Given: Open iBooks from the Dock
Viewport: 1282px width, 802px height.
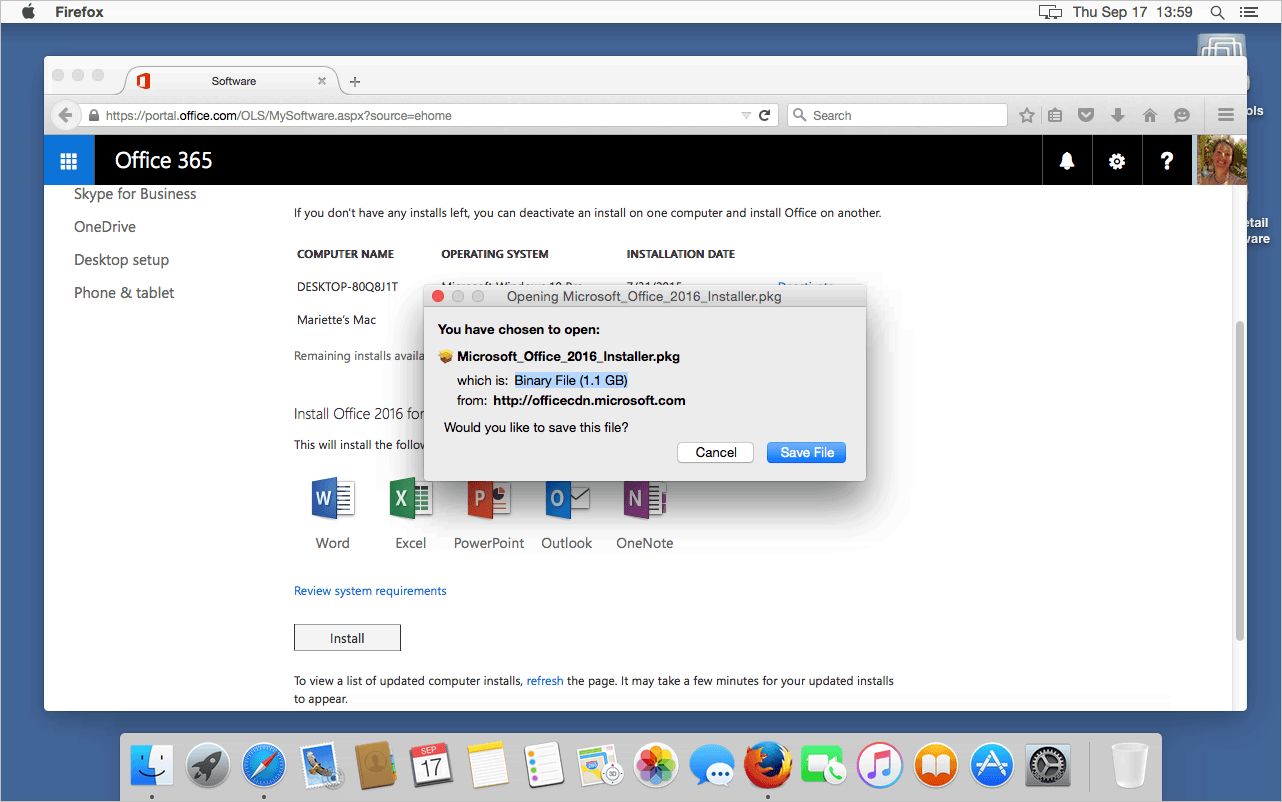Looking at the screenshot, I should [936, 767].
